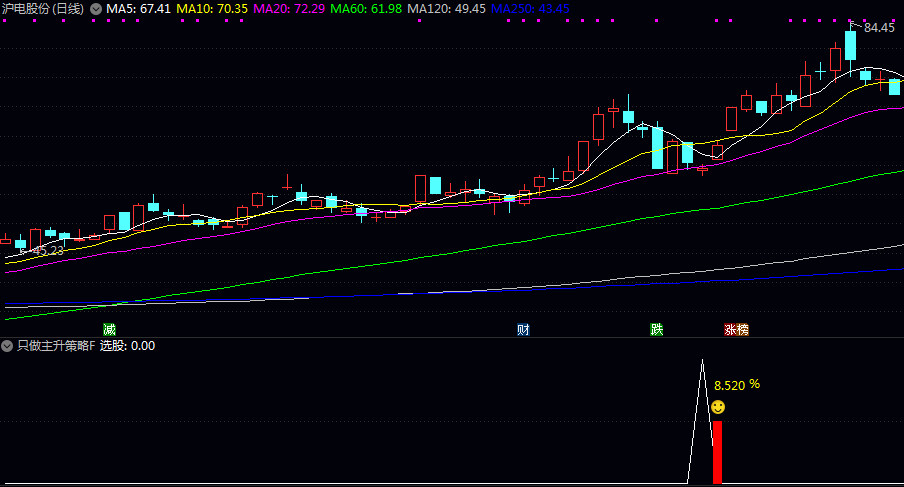Click the green 跌 event marker

656,329
